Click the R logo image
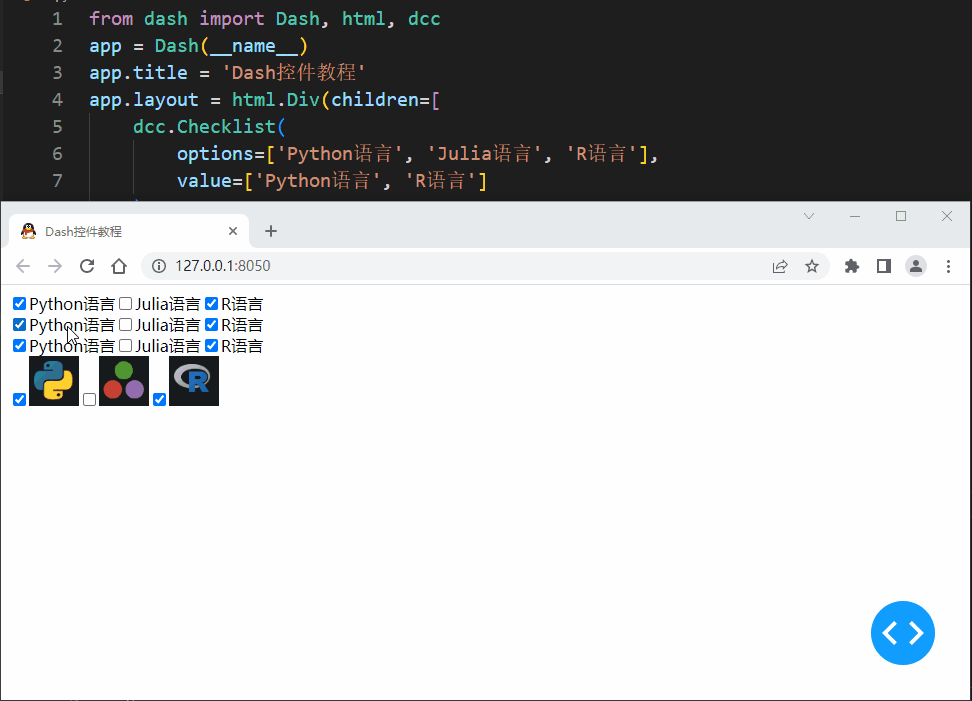 coord(194,381)
